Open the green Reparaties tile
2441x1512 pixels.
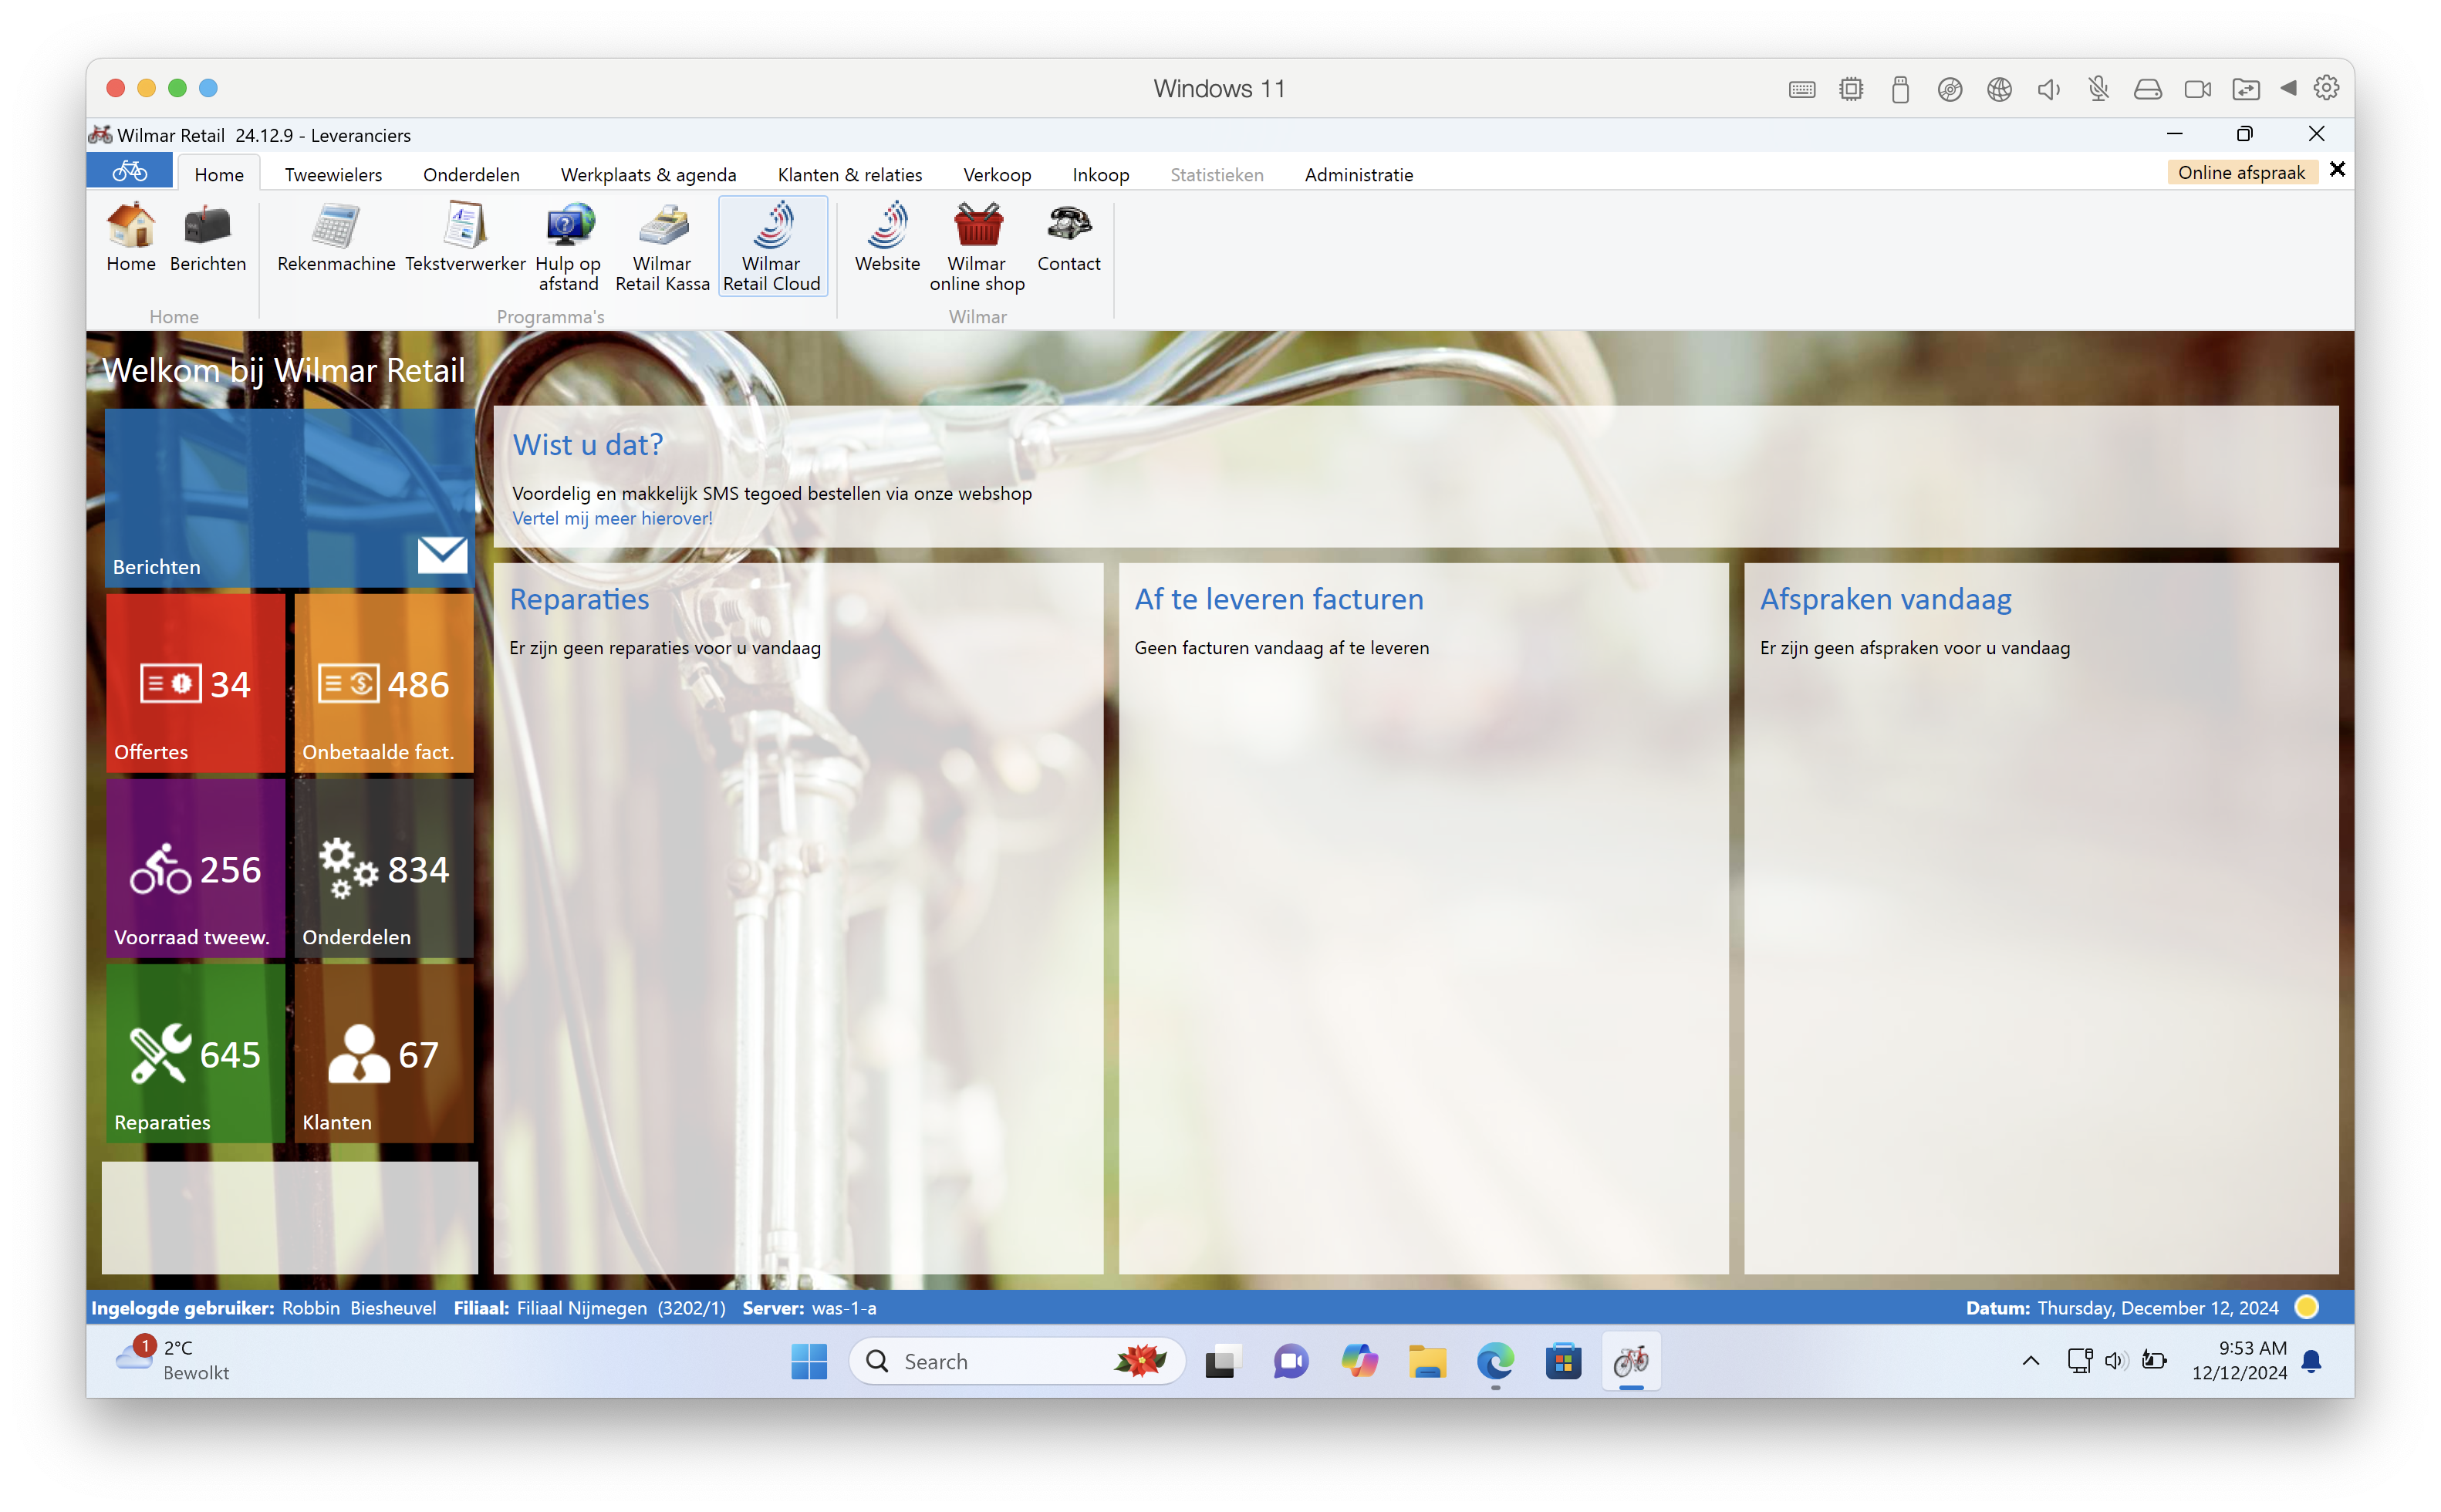click(x=195, y=1053)
